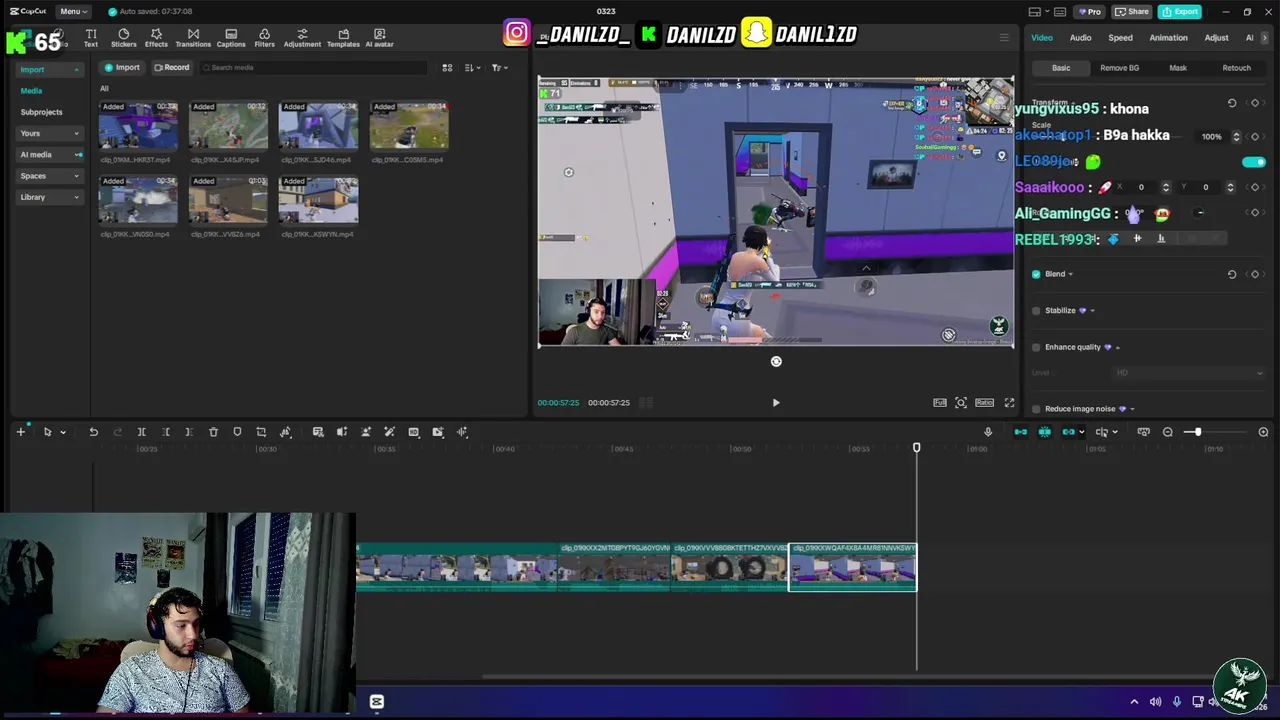Open the Adjustment panel

point(302,38)
